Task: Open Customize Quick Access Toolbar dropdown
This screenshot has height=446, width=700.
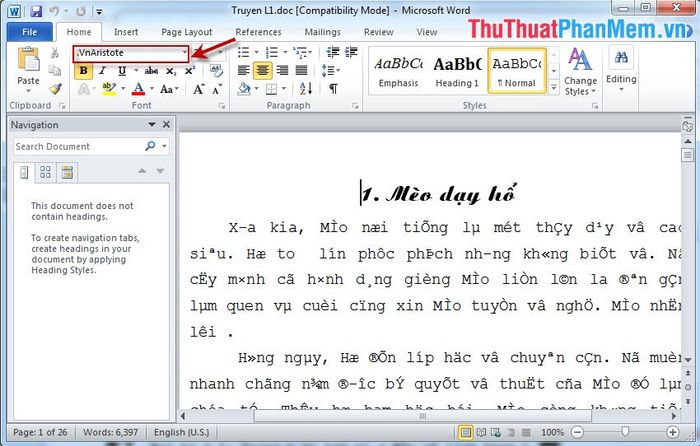Action: pyautogui.click(x=99, y=11)
